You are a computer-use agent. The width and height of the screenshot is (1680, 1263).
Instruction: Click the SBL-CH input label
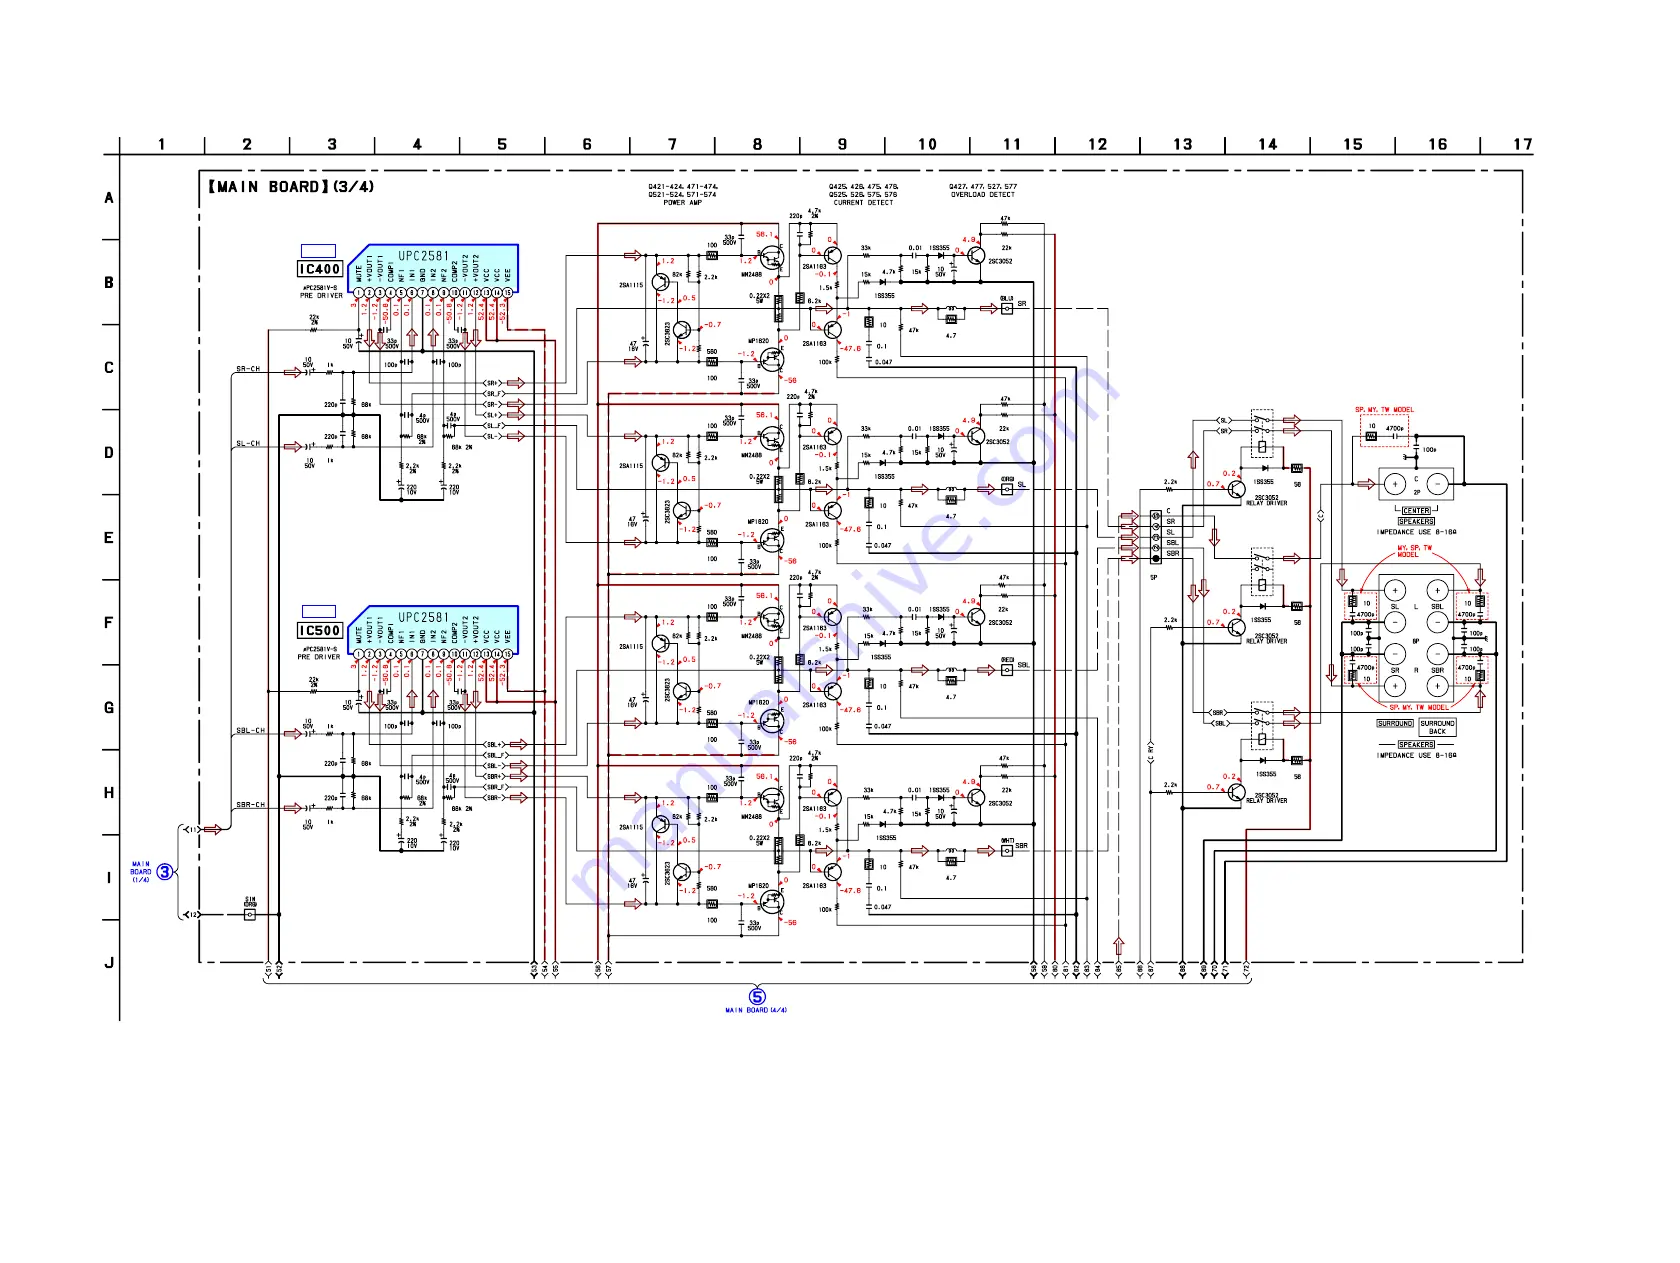[x=250, y=730]
